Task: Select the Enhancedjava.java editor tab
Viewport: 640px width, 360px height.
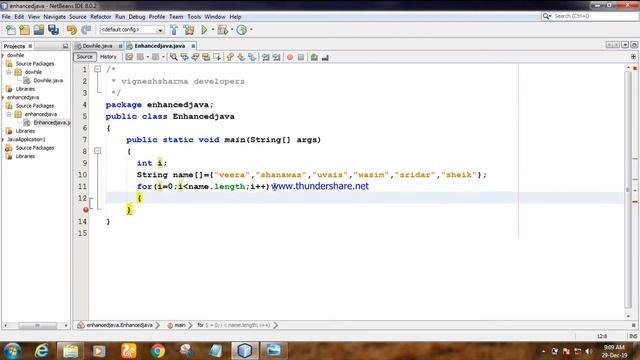Action: tap(160, 46)
